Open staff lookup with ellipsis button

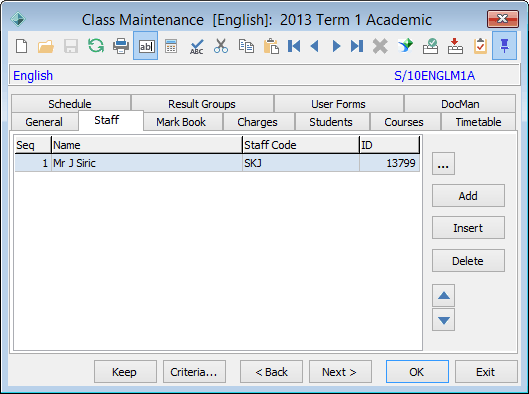coord(443,164)
